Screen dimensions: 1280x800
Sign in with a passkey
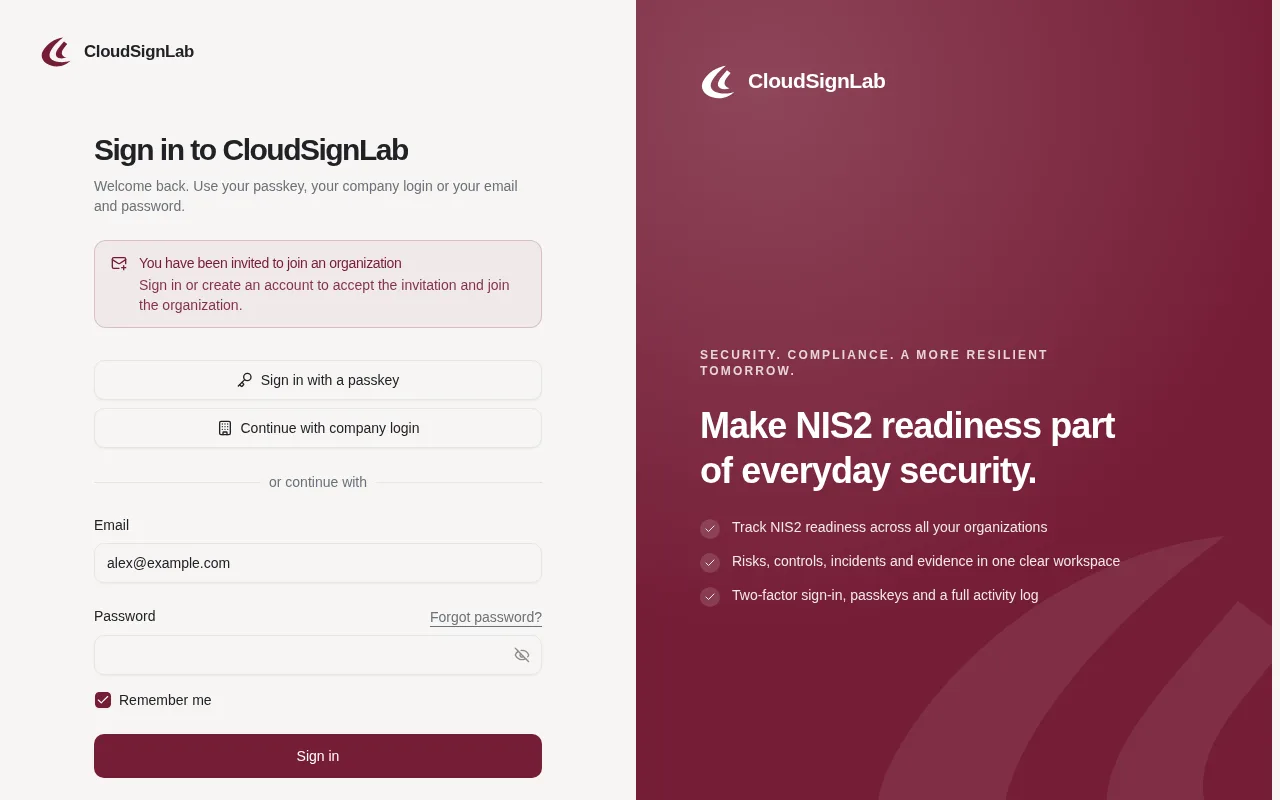click(x=318, y=380)
